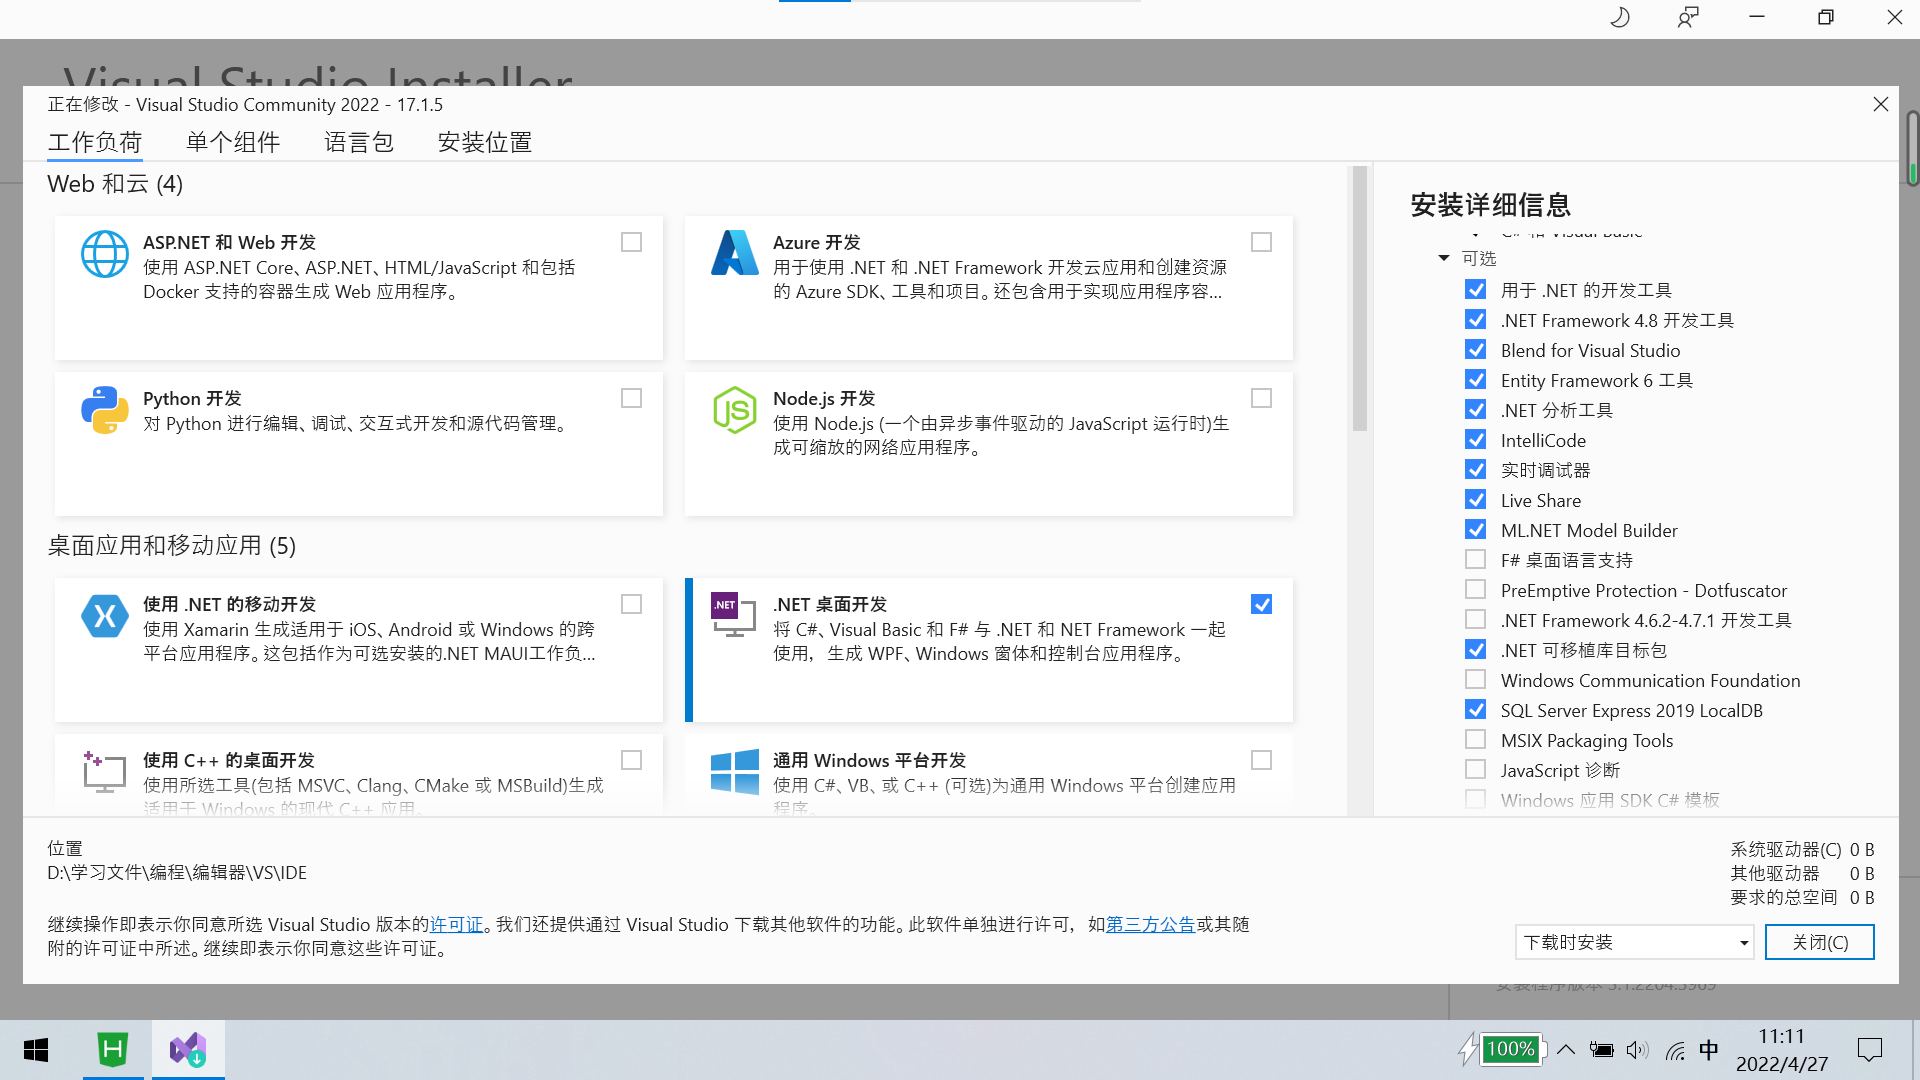The image size is (1920, 1080).
Task: Open the 许可证 license link
Action: (x=456, y=924)
